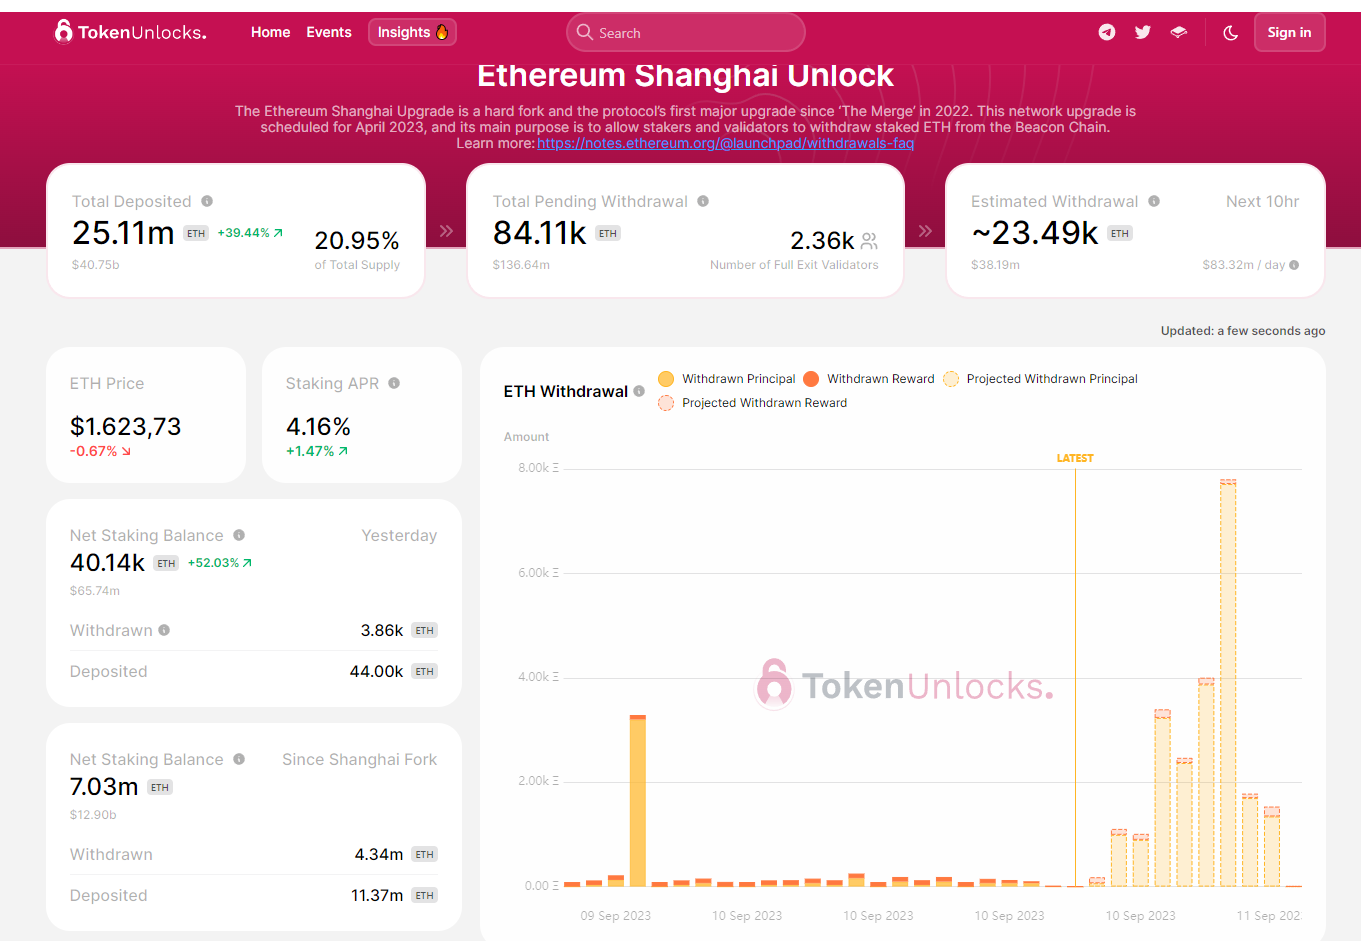Click the +52.03% change indicator
1361x941 pixels.
[x=220, y=563]
